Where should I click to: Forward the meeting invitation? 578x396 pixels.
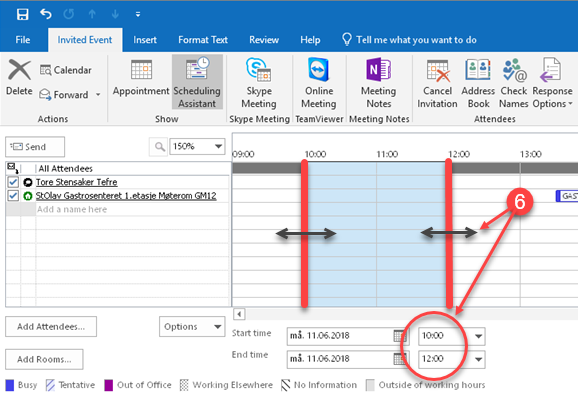point(64,95)
